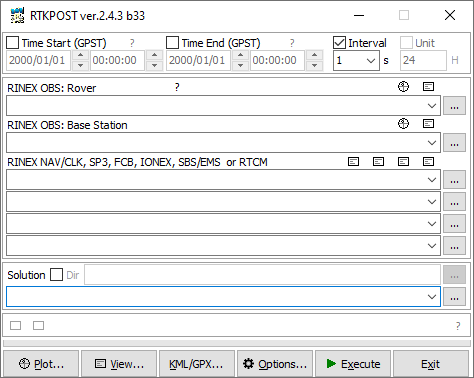
Task: Expand the RINEX OBS: Rover file dropdown
Action: [432, 106]
